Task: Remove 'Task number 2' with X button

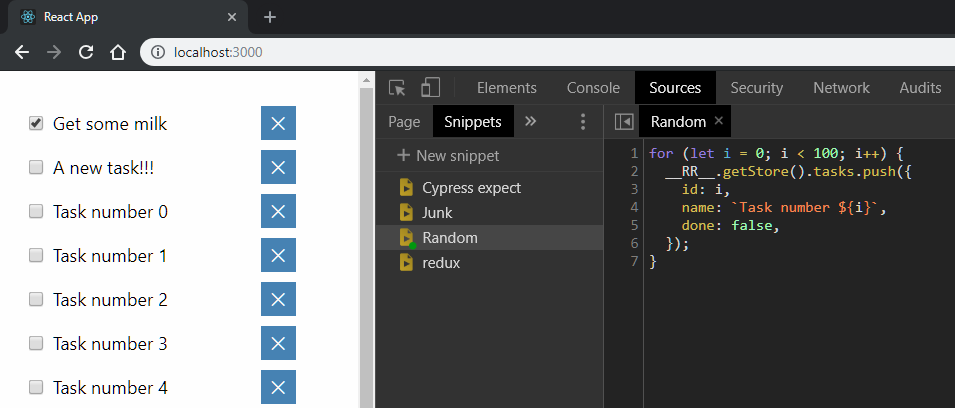Action: click(x=278, y=299)
